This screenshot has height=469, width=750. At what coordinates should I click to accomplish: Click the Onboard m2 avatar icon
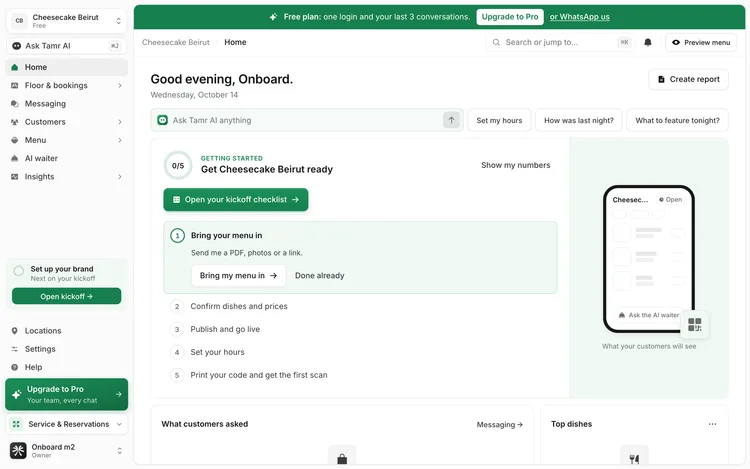coord(18,450)
